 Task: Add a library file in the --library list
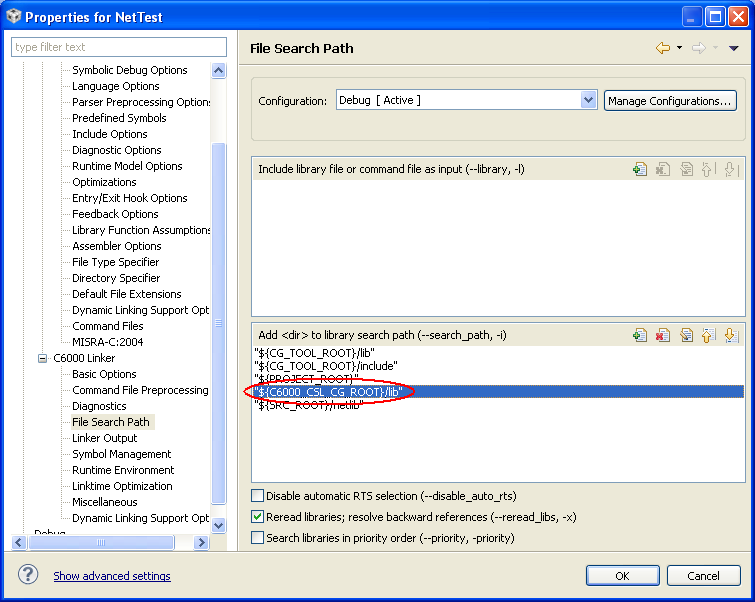click(x=640, y=169)
